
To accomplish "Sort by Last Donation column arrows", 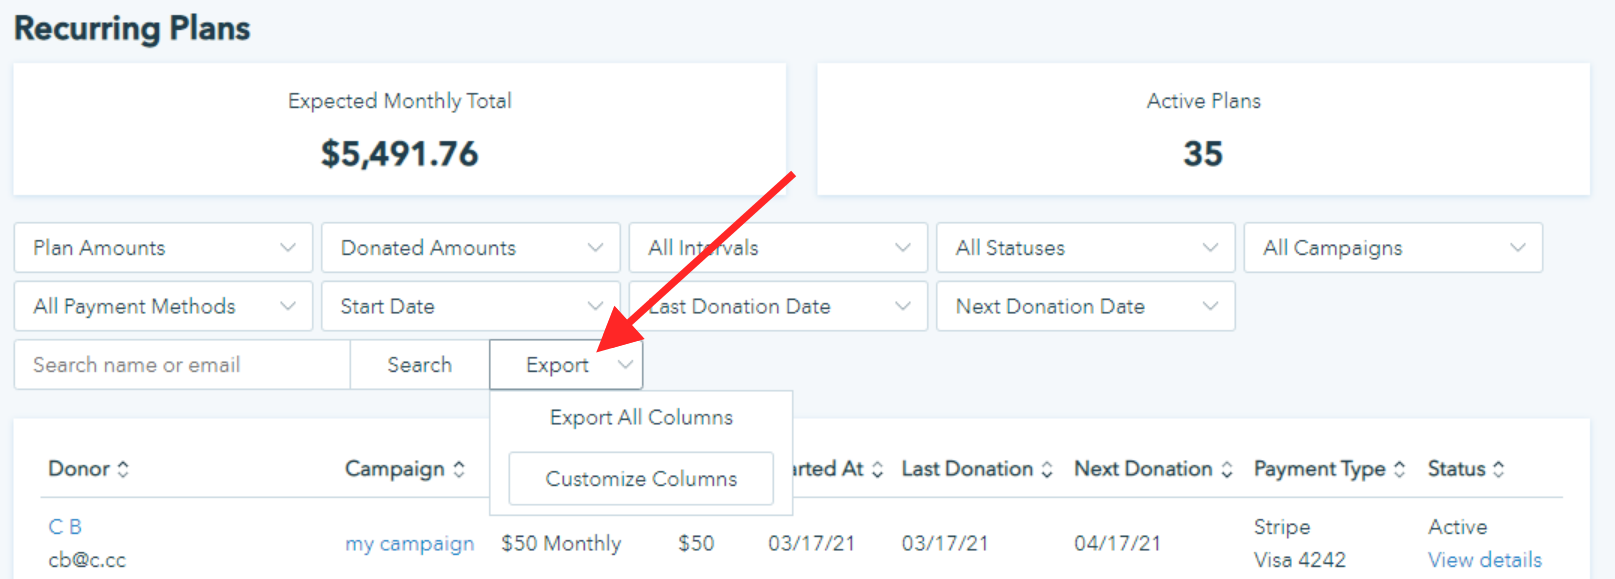I will coord(1047,469).
